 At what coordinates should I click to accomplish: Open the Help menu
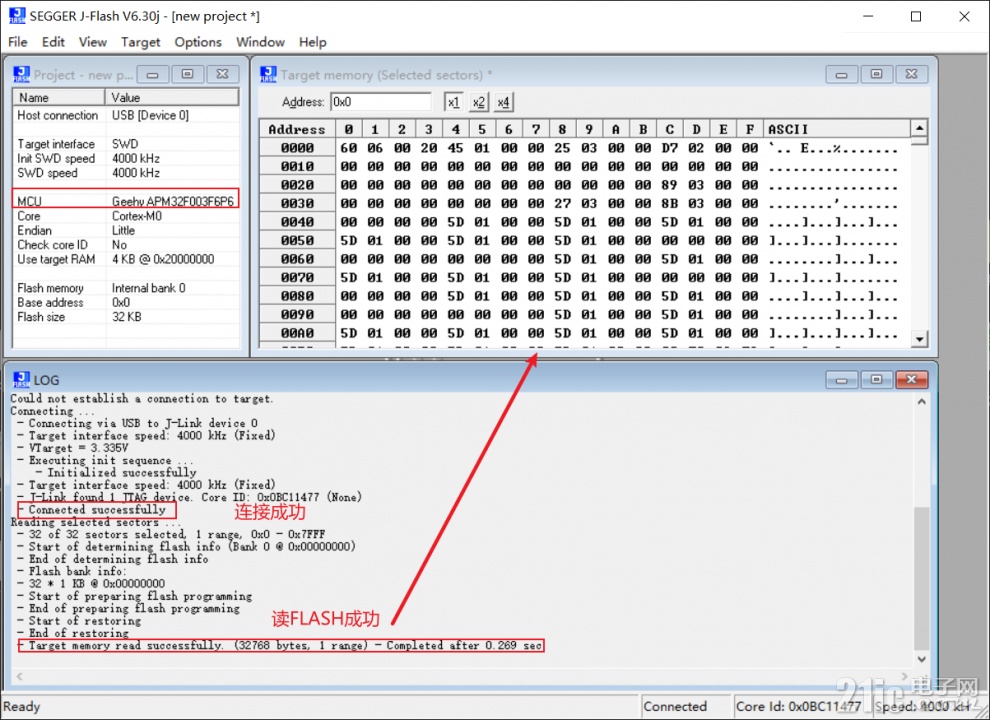313,42
